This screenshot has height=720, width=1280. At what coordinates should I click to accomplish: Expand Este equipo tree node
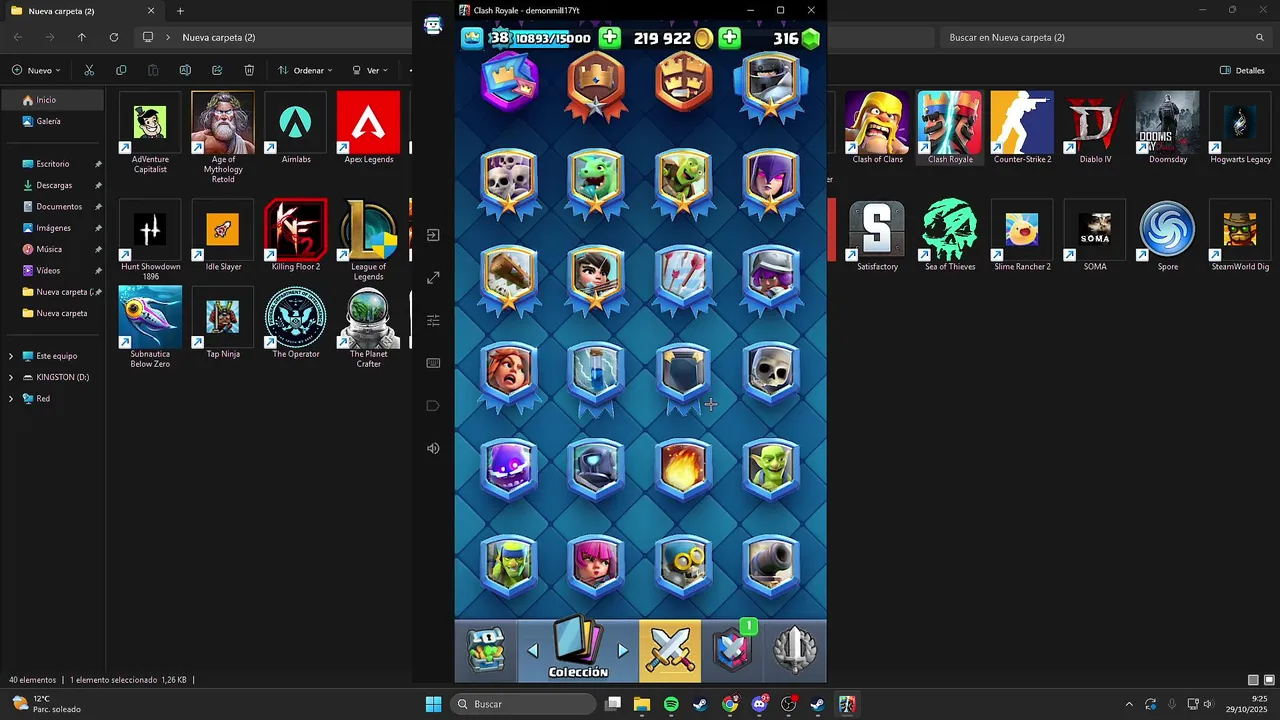pyautogui.click(x=11, y=356)
